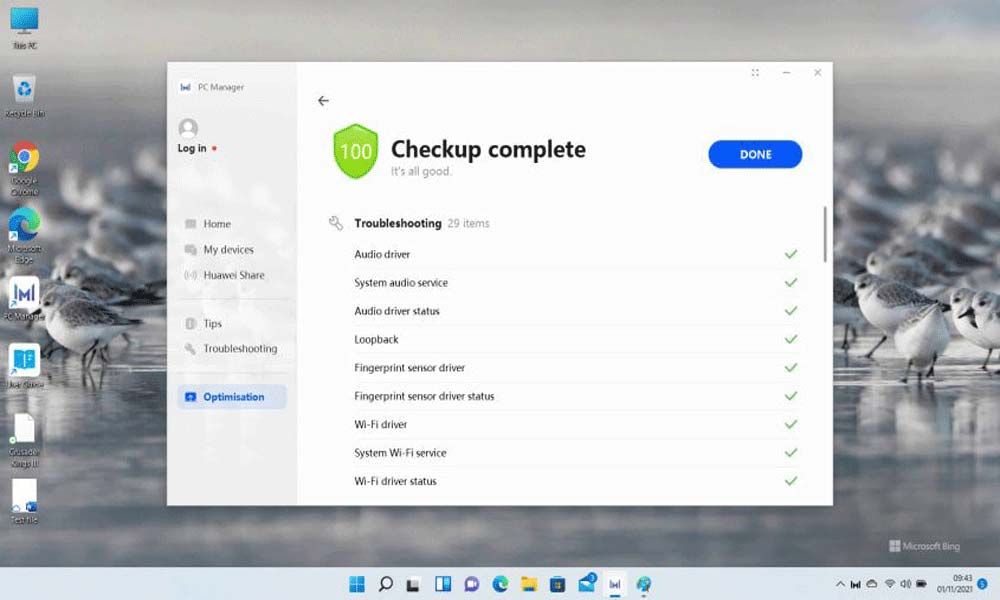Click the Audio driver result row
The image size is (1000, 600).
(382, 255)
